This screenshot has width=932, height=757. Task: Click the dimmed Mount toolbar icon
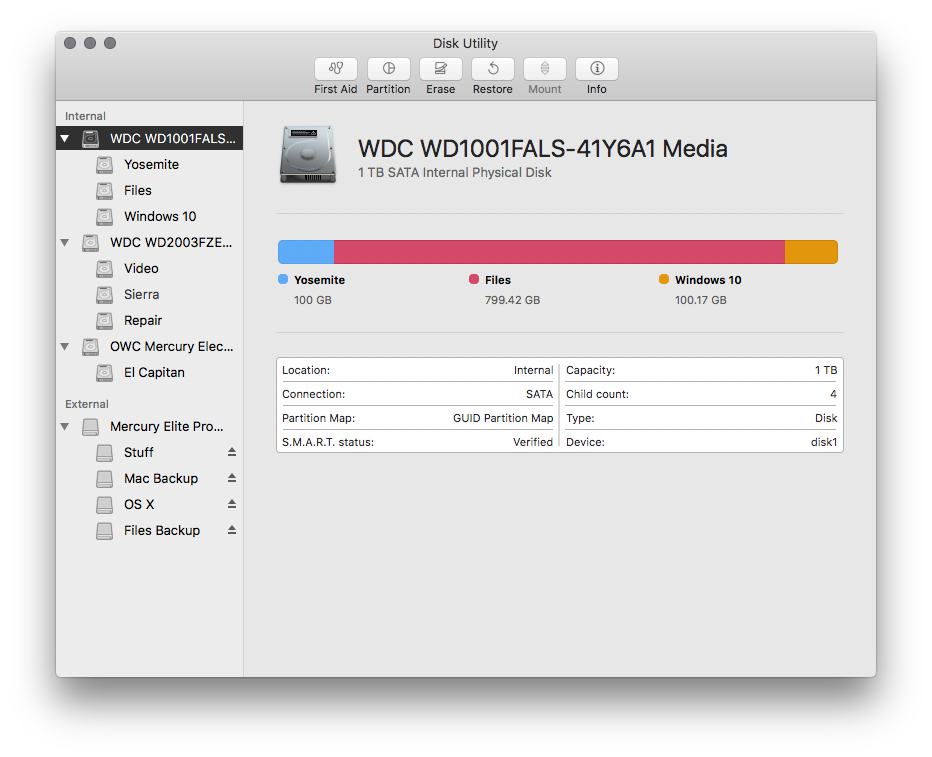(x=544, y=69)
